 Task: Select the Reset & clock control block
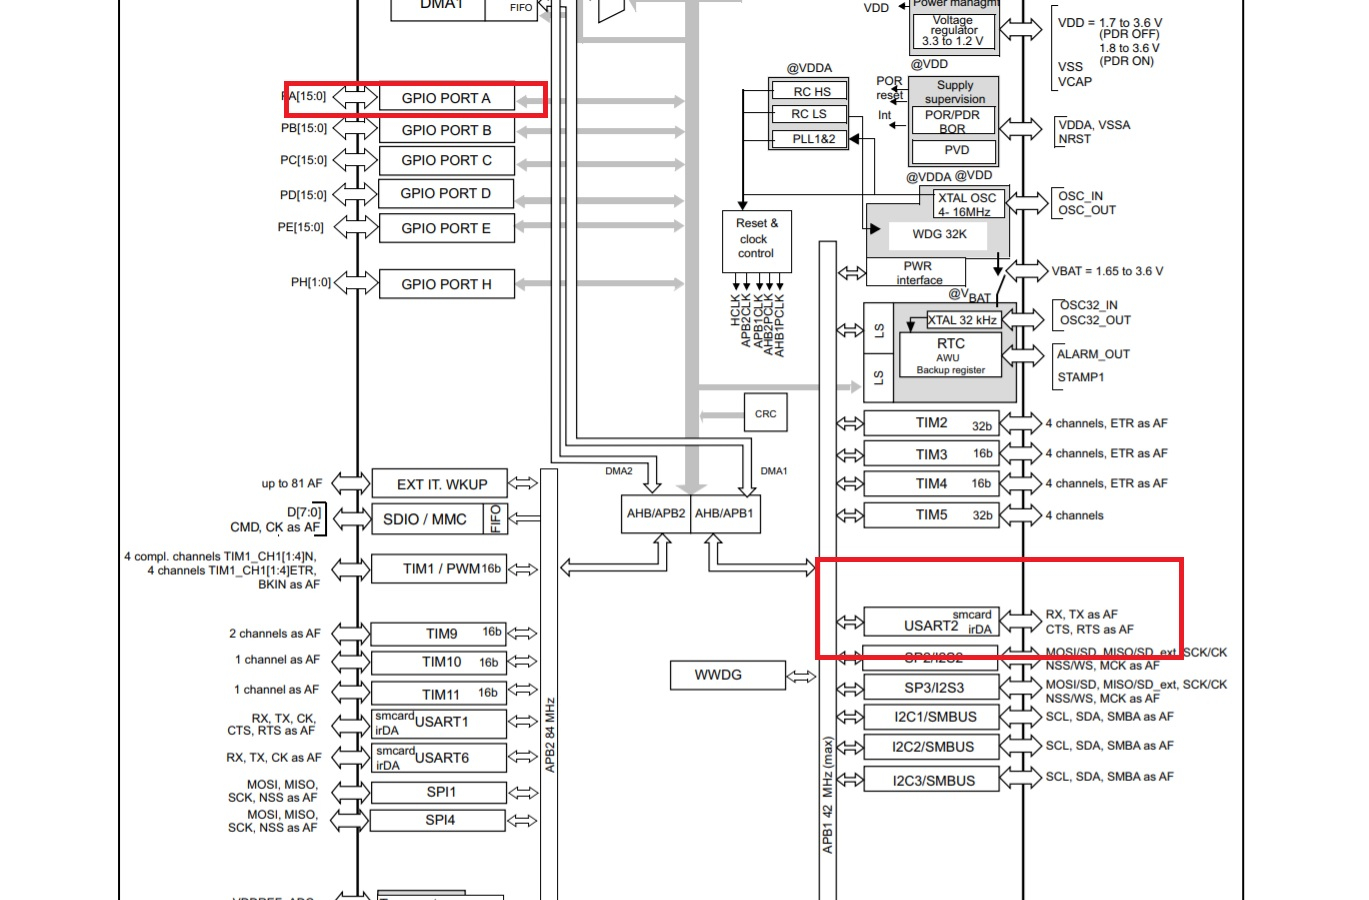tap(755, 240)
